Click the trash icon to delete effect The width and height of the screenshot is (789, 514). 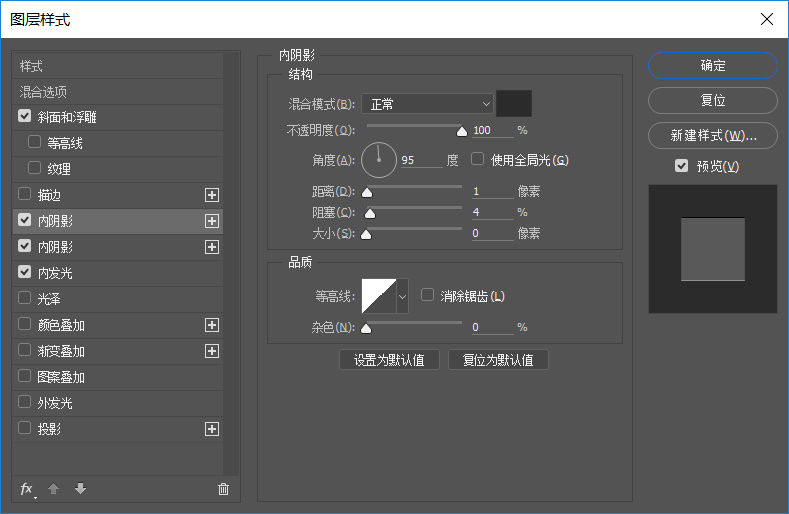tap(223, 489)
